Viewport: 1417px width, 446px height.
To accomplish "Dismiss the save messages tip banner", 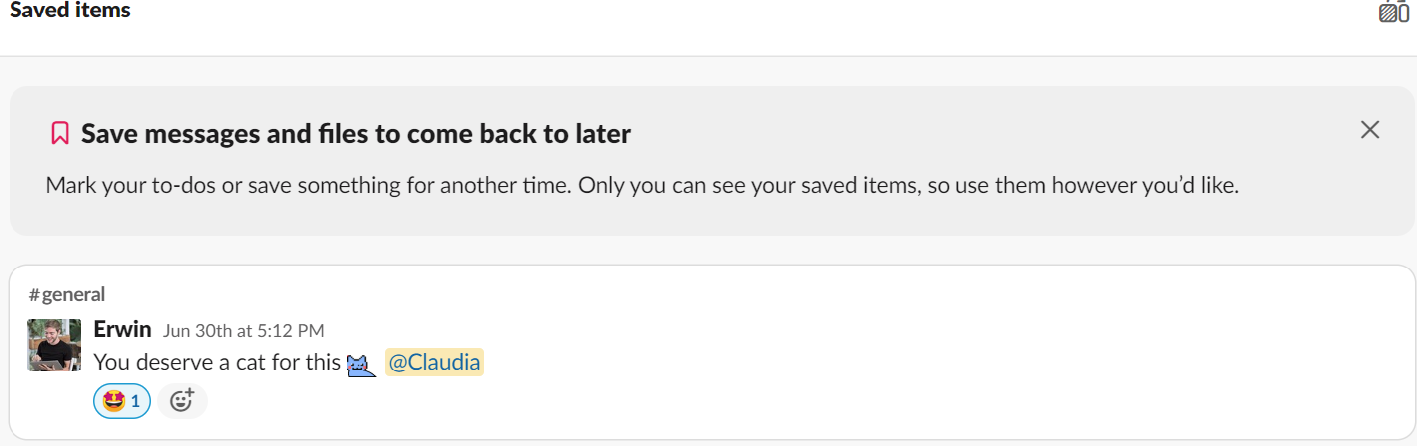I will pyautogui.click(x=1370, y=129).
